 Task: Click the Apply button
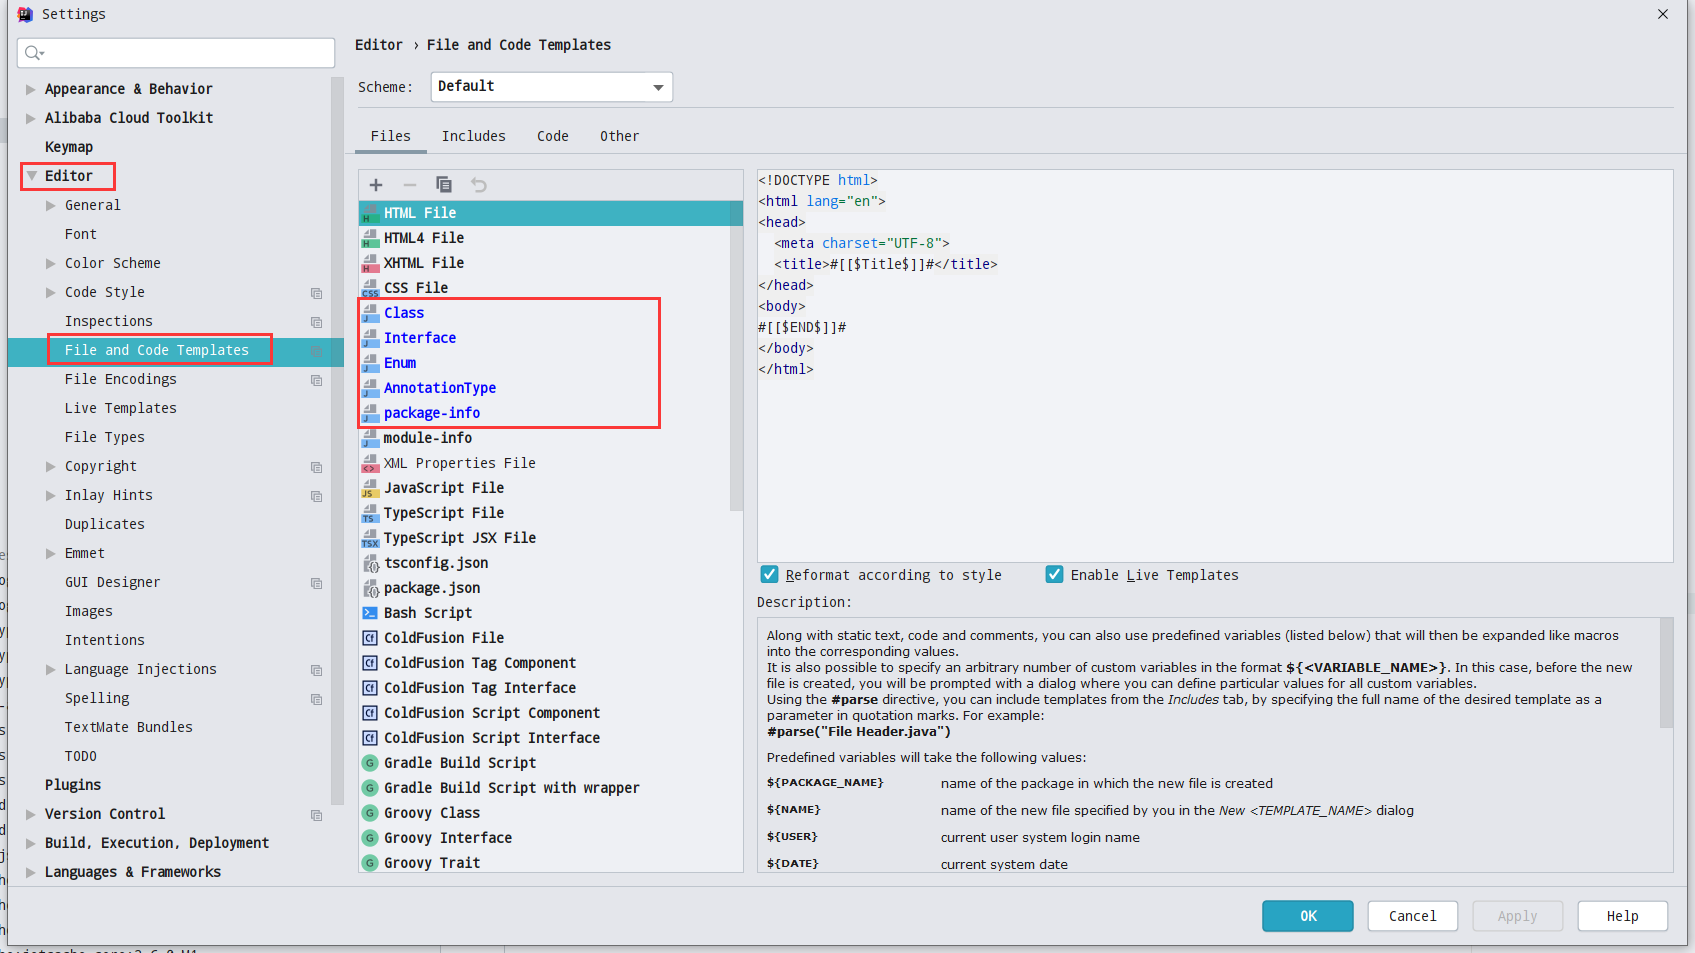[1517, 916]
